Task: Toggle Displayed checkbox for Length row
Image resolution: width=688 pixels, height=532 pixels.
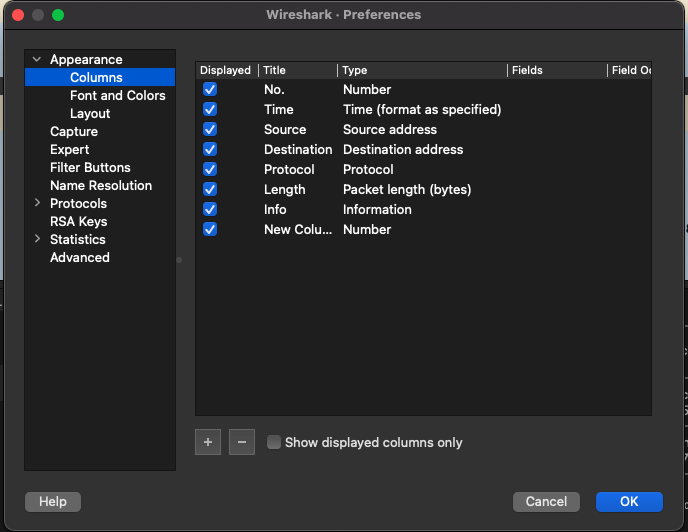Action: pos(210,189)
